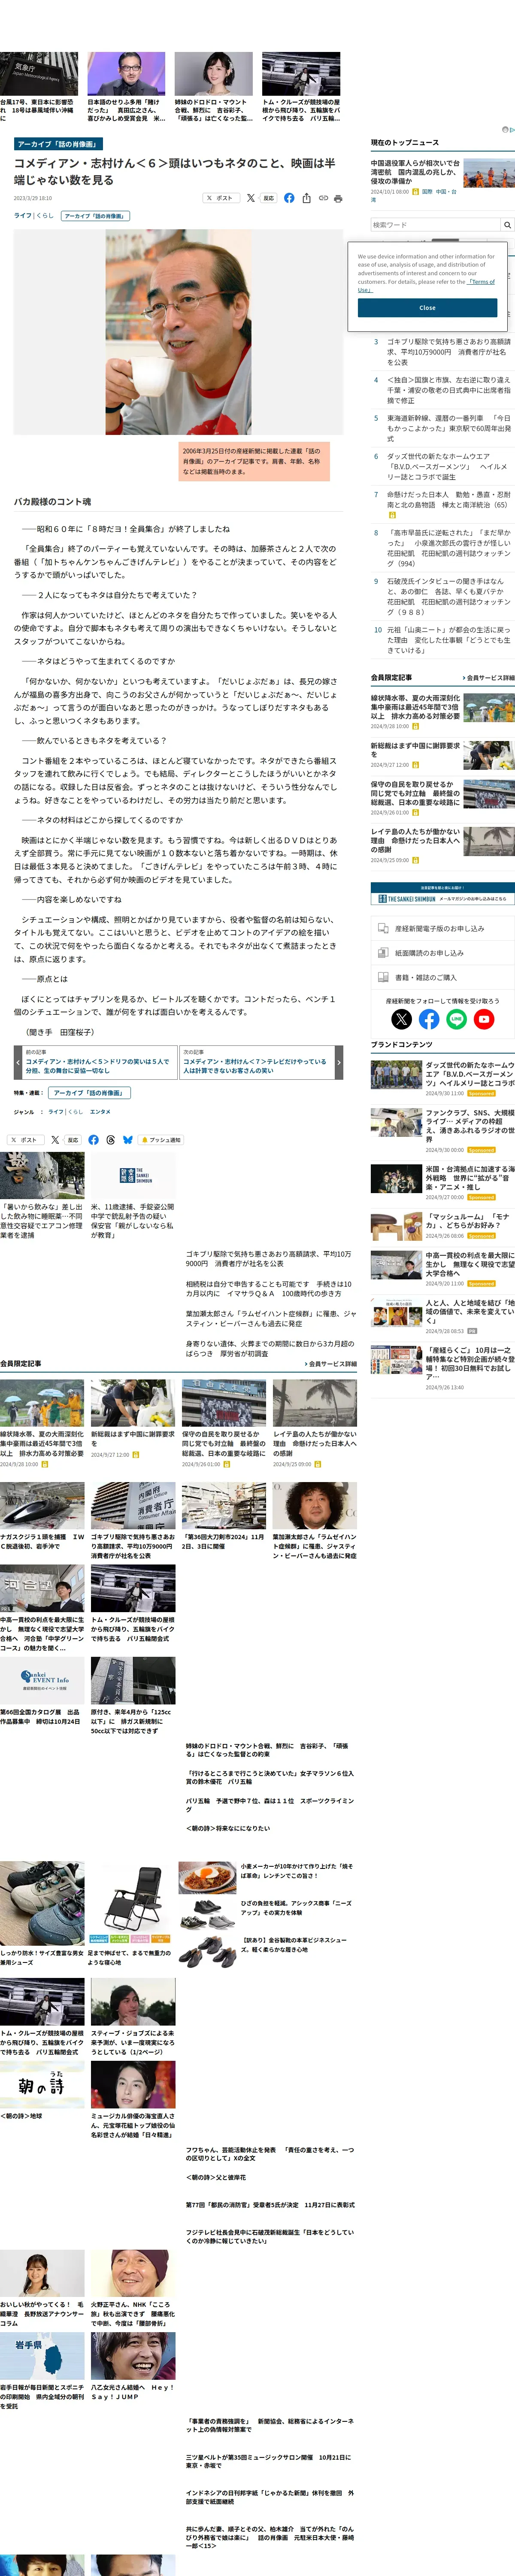515x2576 pixels.
Task: Follow Sankei on LINE via the green icon
Action: 456,1019
